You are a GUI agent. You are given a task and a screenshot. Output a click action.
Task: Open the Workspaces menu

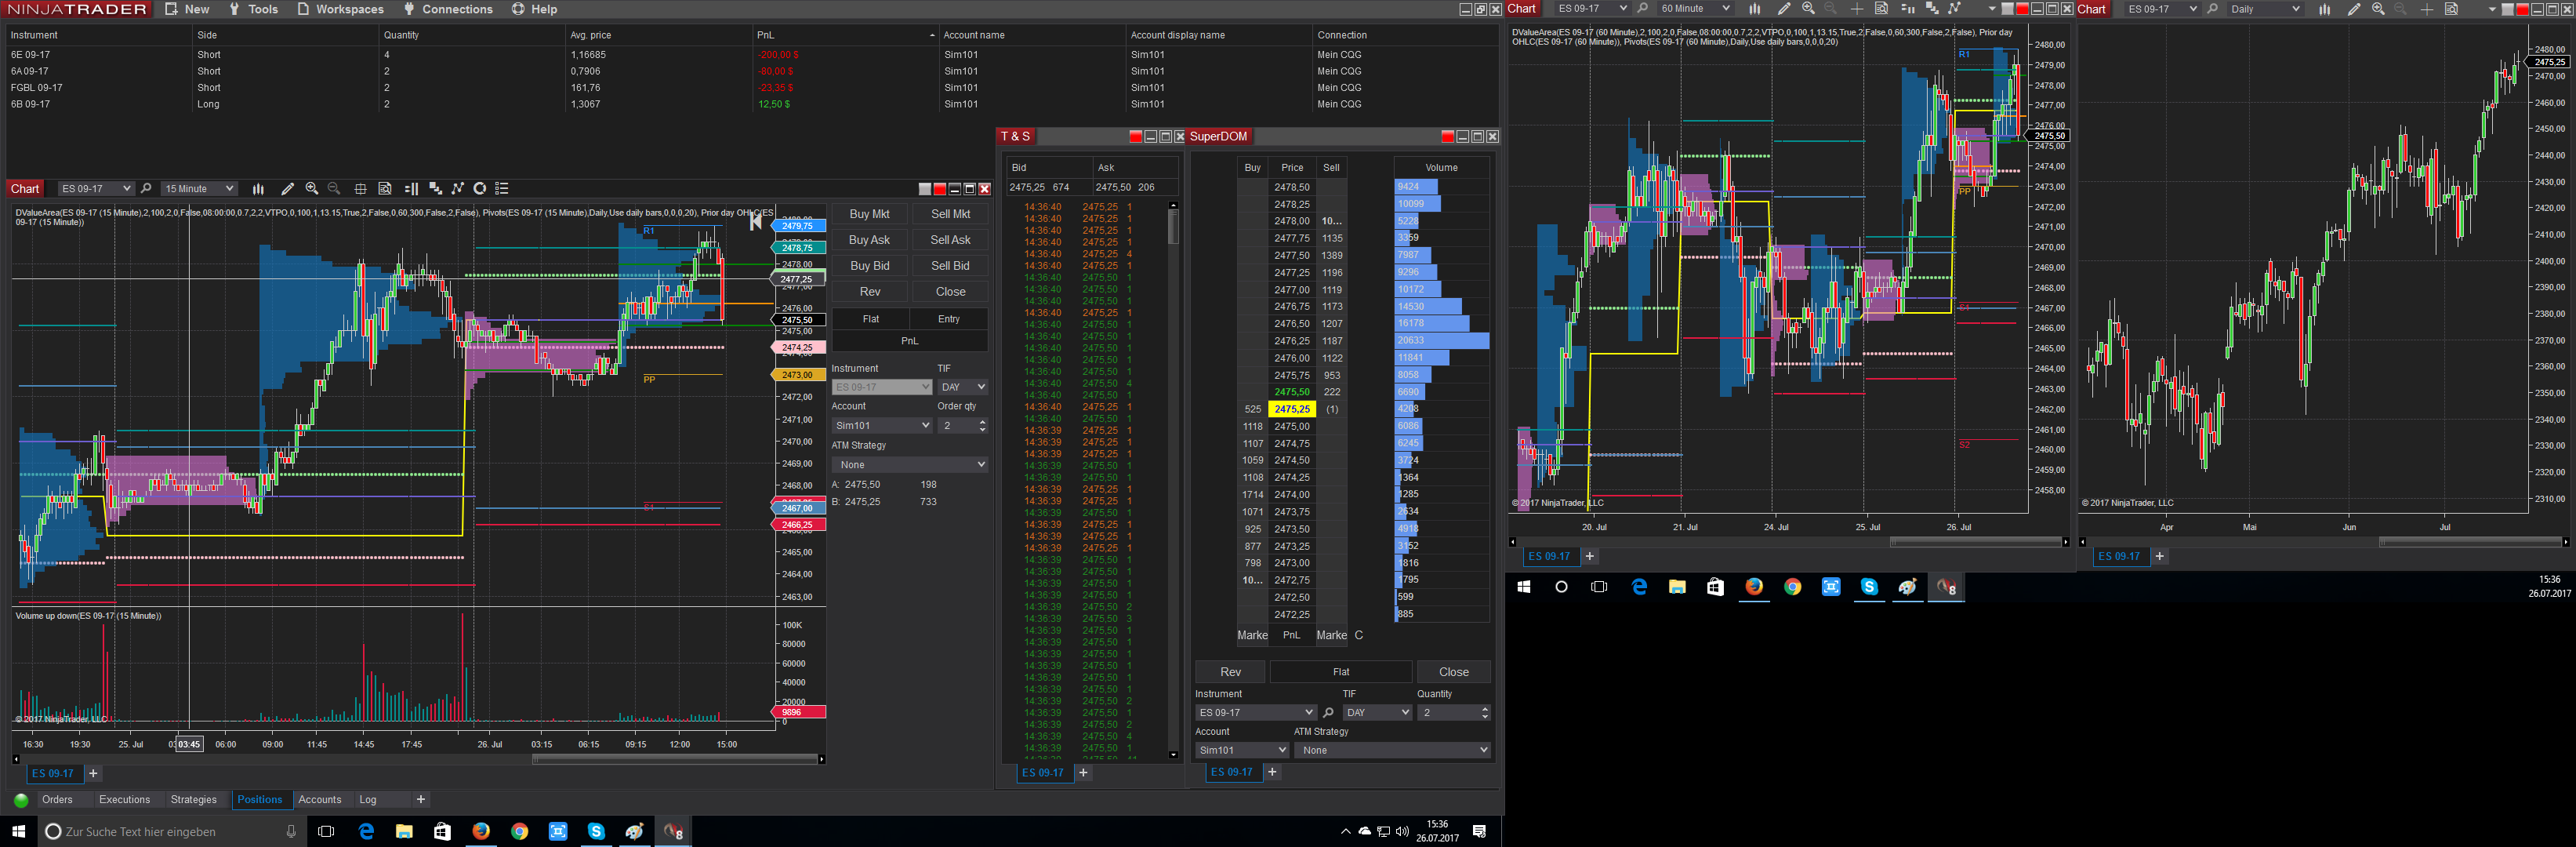tap(340, 9)
